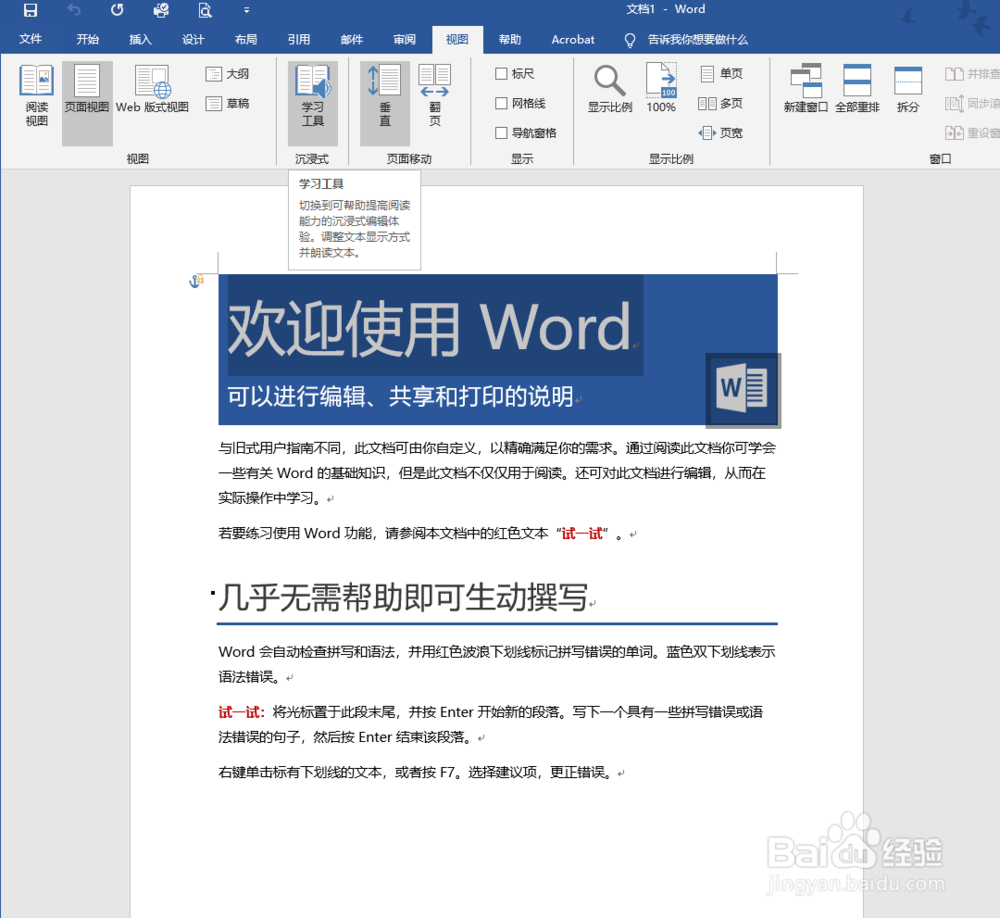
Task: Click the Word logo image in banner
Action: tap(743, 389)
